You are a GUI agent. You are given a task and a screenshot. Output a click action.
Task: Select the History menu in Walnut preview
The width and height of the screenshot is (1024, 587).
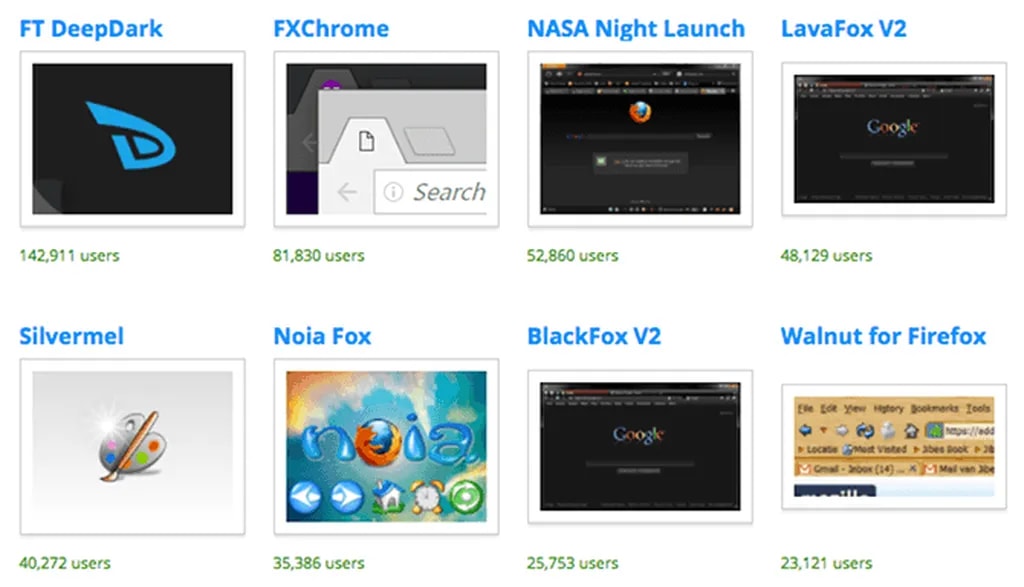pos(888,408)
